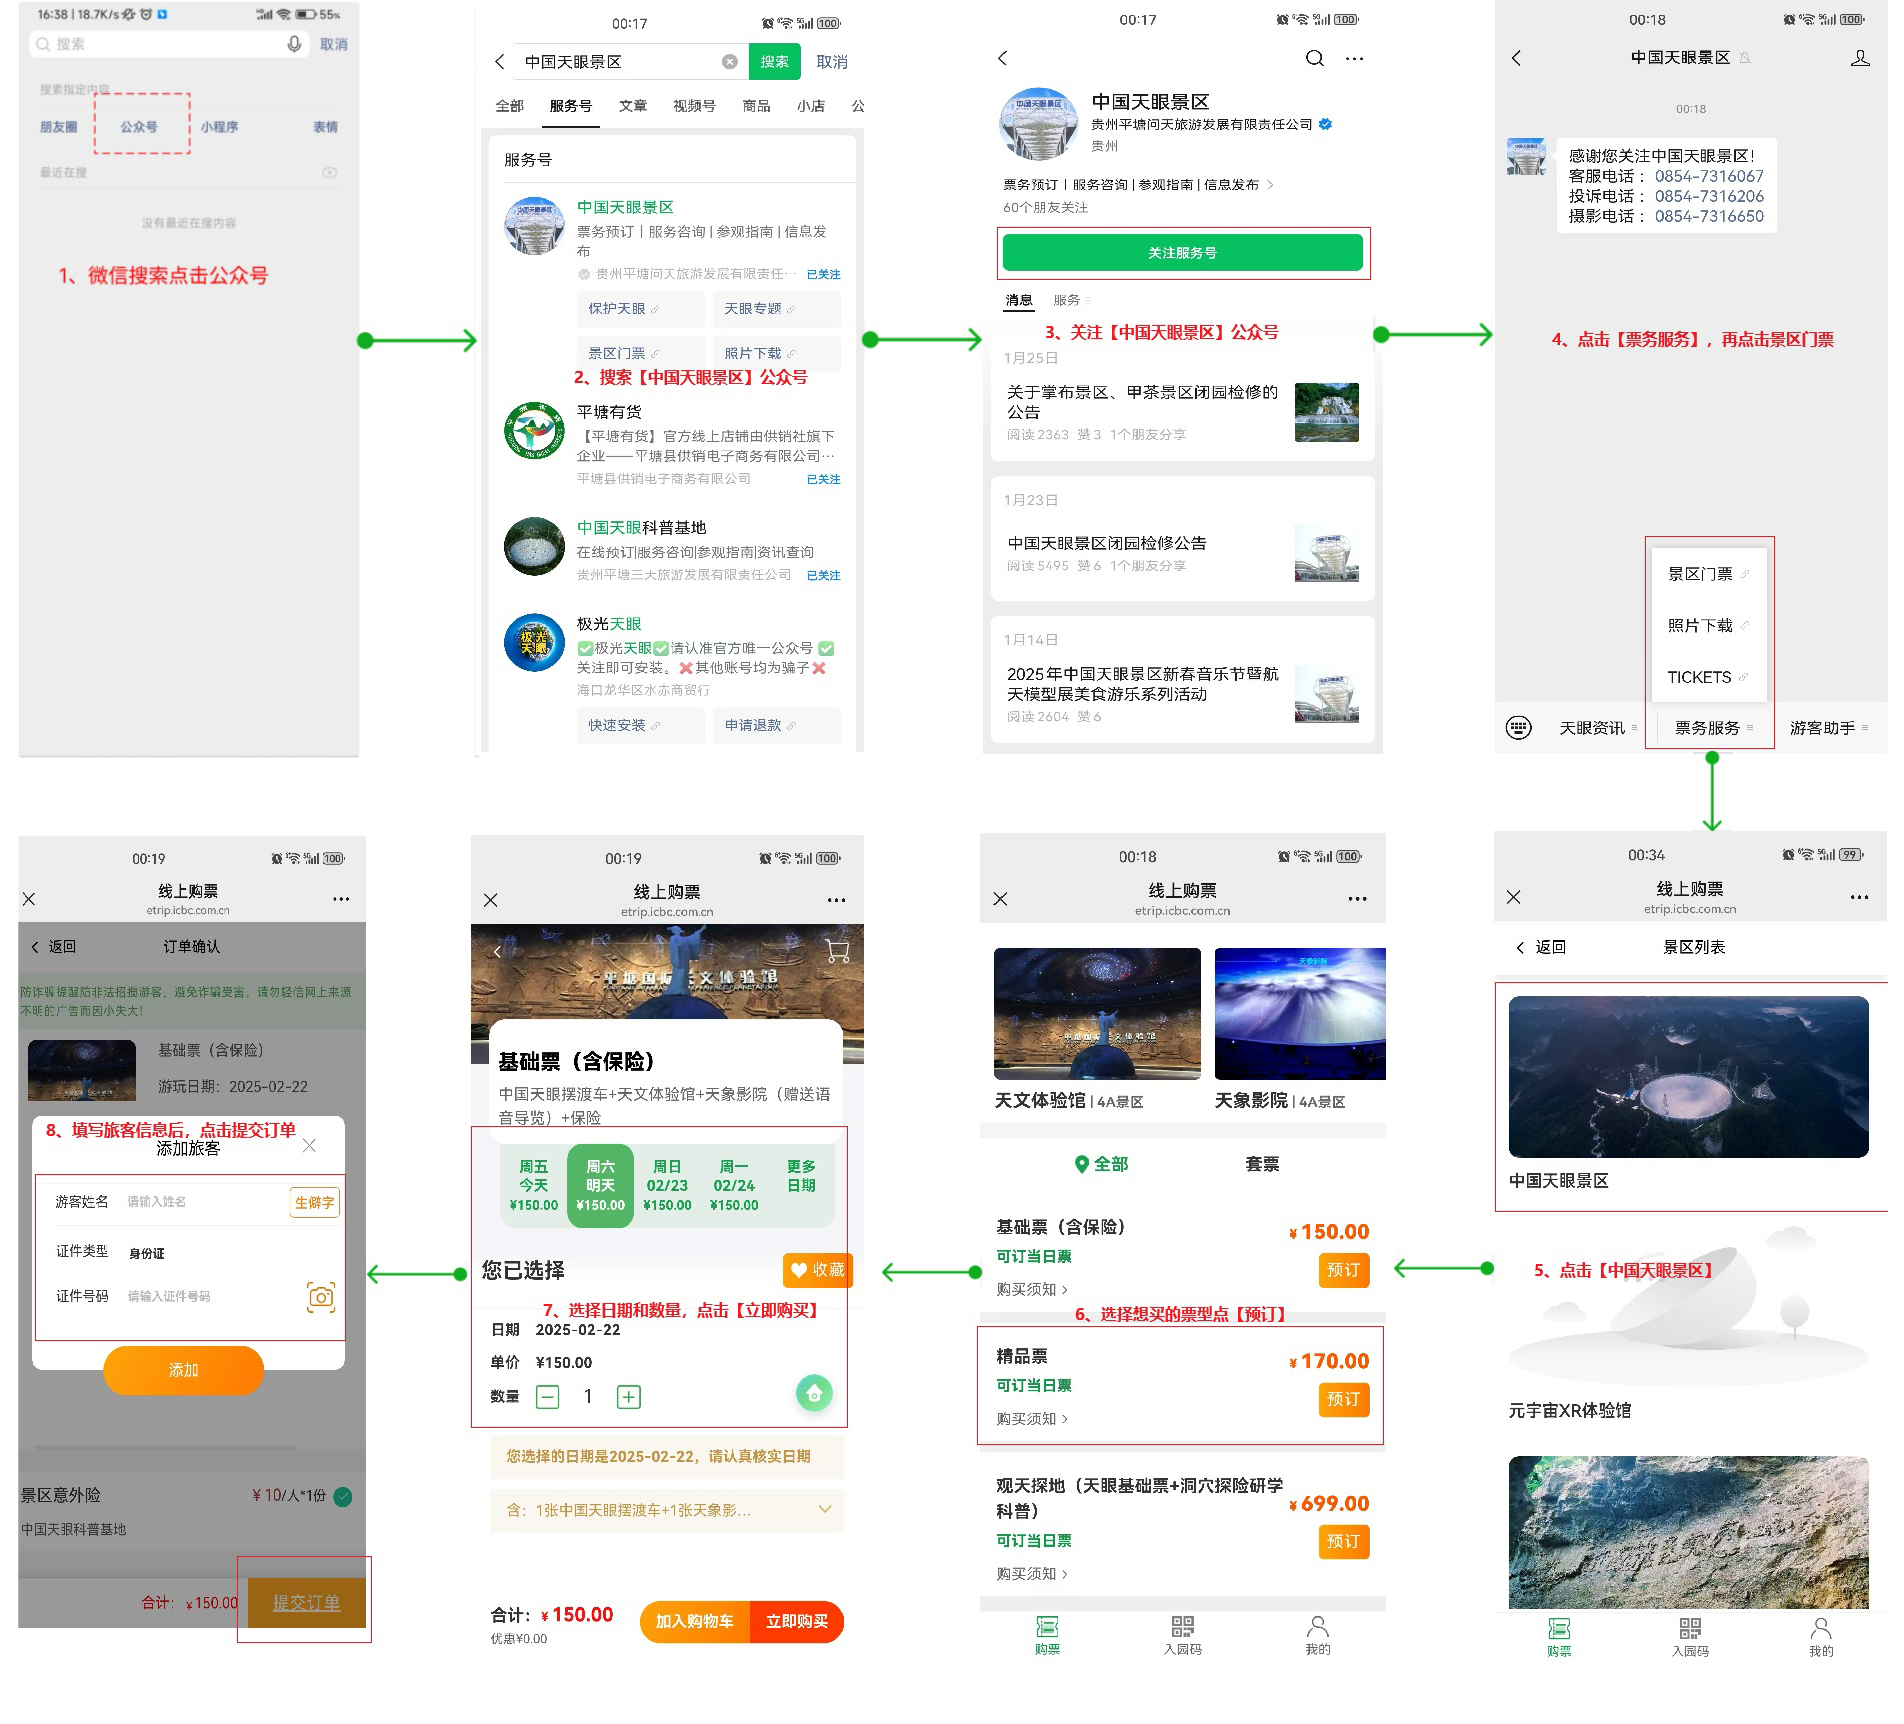Screen dimensions: 1904x1724
Task: Expand the 票务服务 bottom menu
Action: click(x=1712, y=728)
